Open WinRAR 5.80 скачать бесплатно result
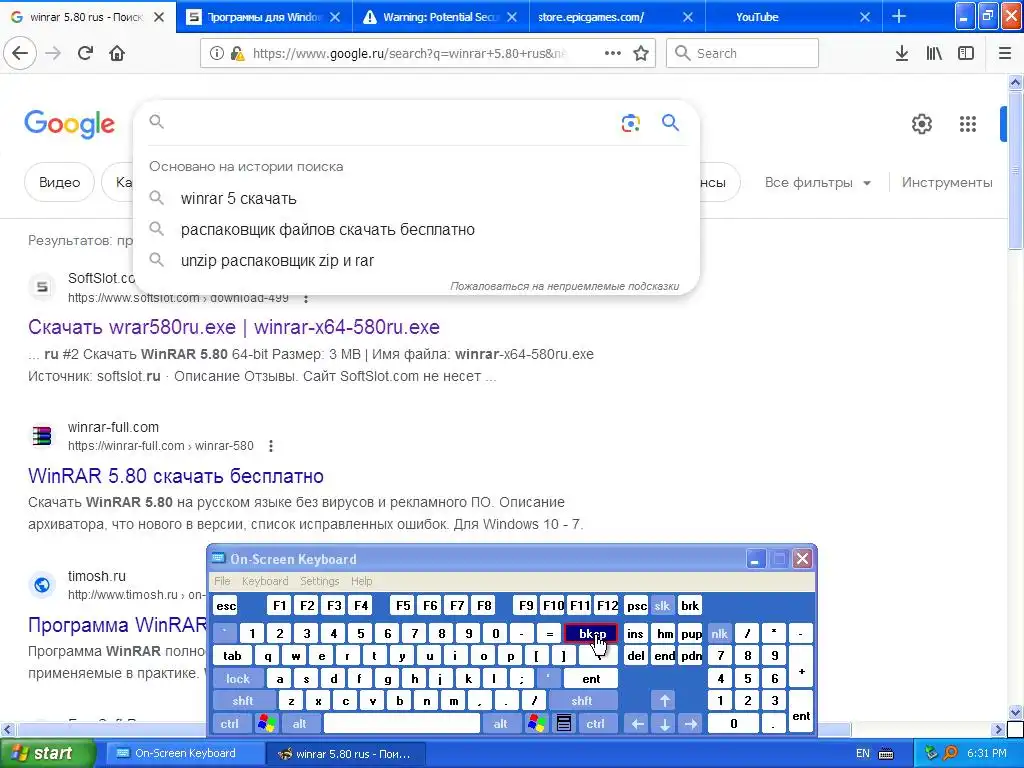The width and height of the screenshot is (1024, 768). coord(176,475)
